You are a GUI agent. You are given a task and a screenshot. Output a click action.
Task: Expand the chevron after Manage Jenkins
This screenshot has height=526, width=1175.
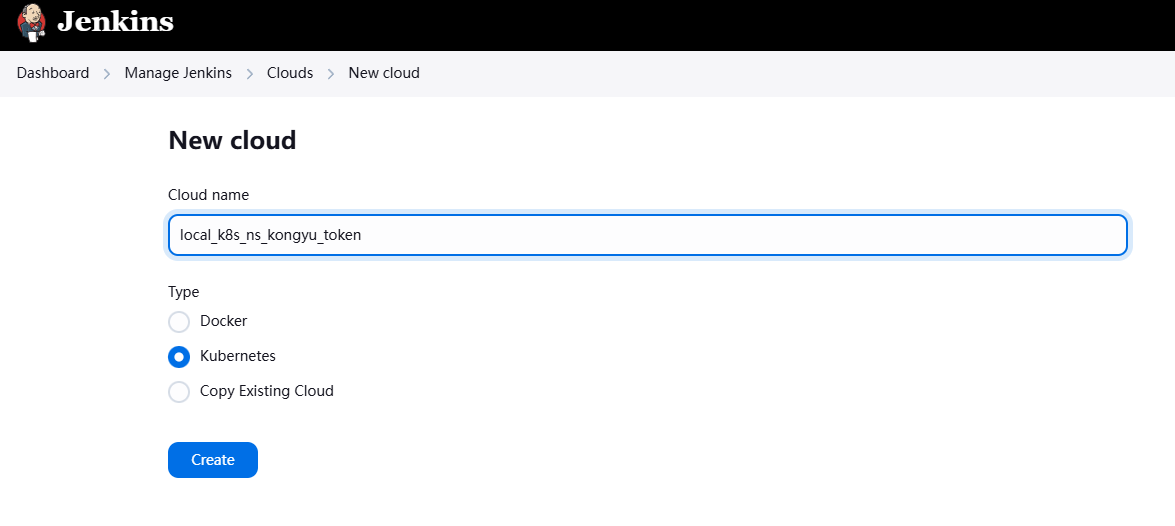point(250,74)
